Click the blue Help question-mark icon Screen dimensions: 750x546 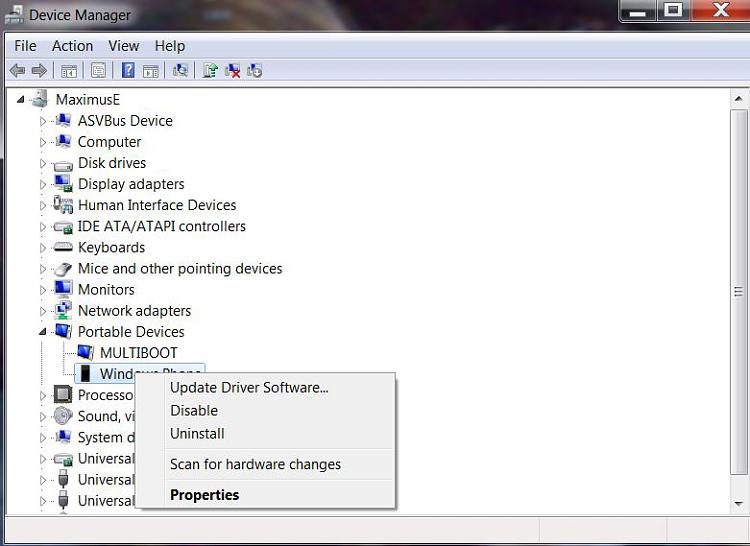coord(128,71)
